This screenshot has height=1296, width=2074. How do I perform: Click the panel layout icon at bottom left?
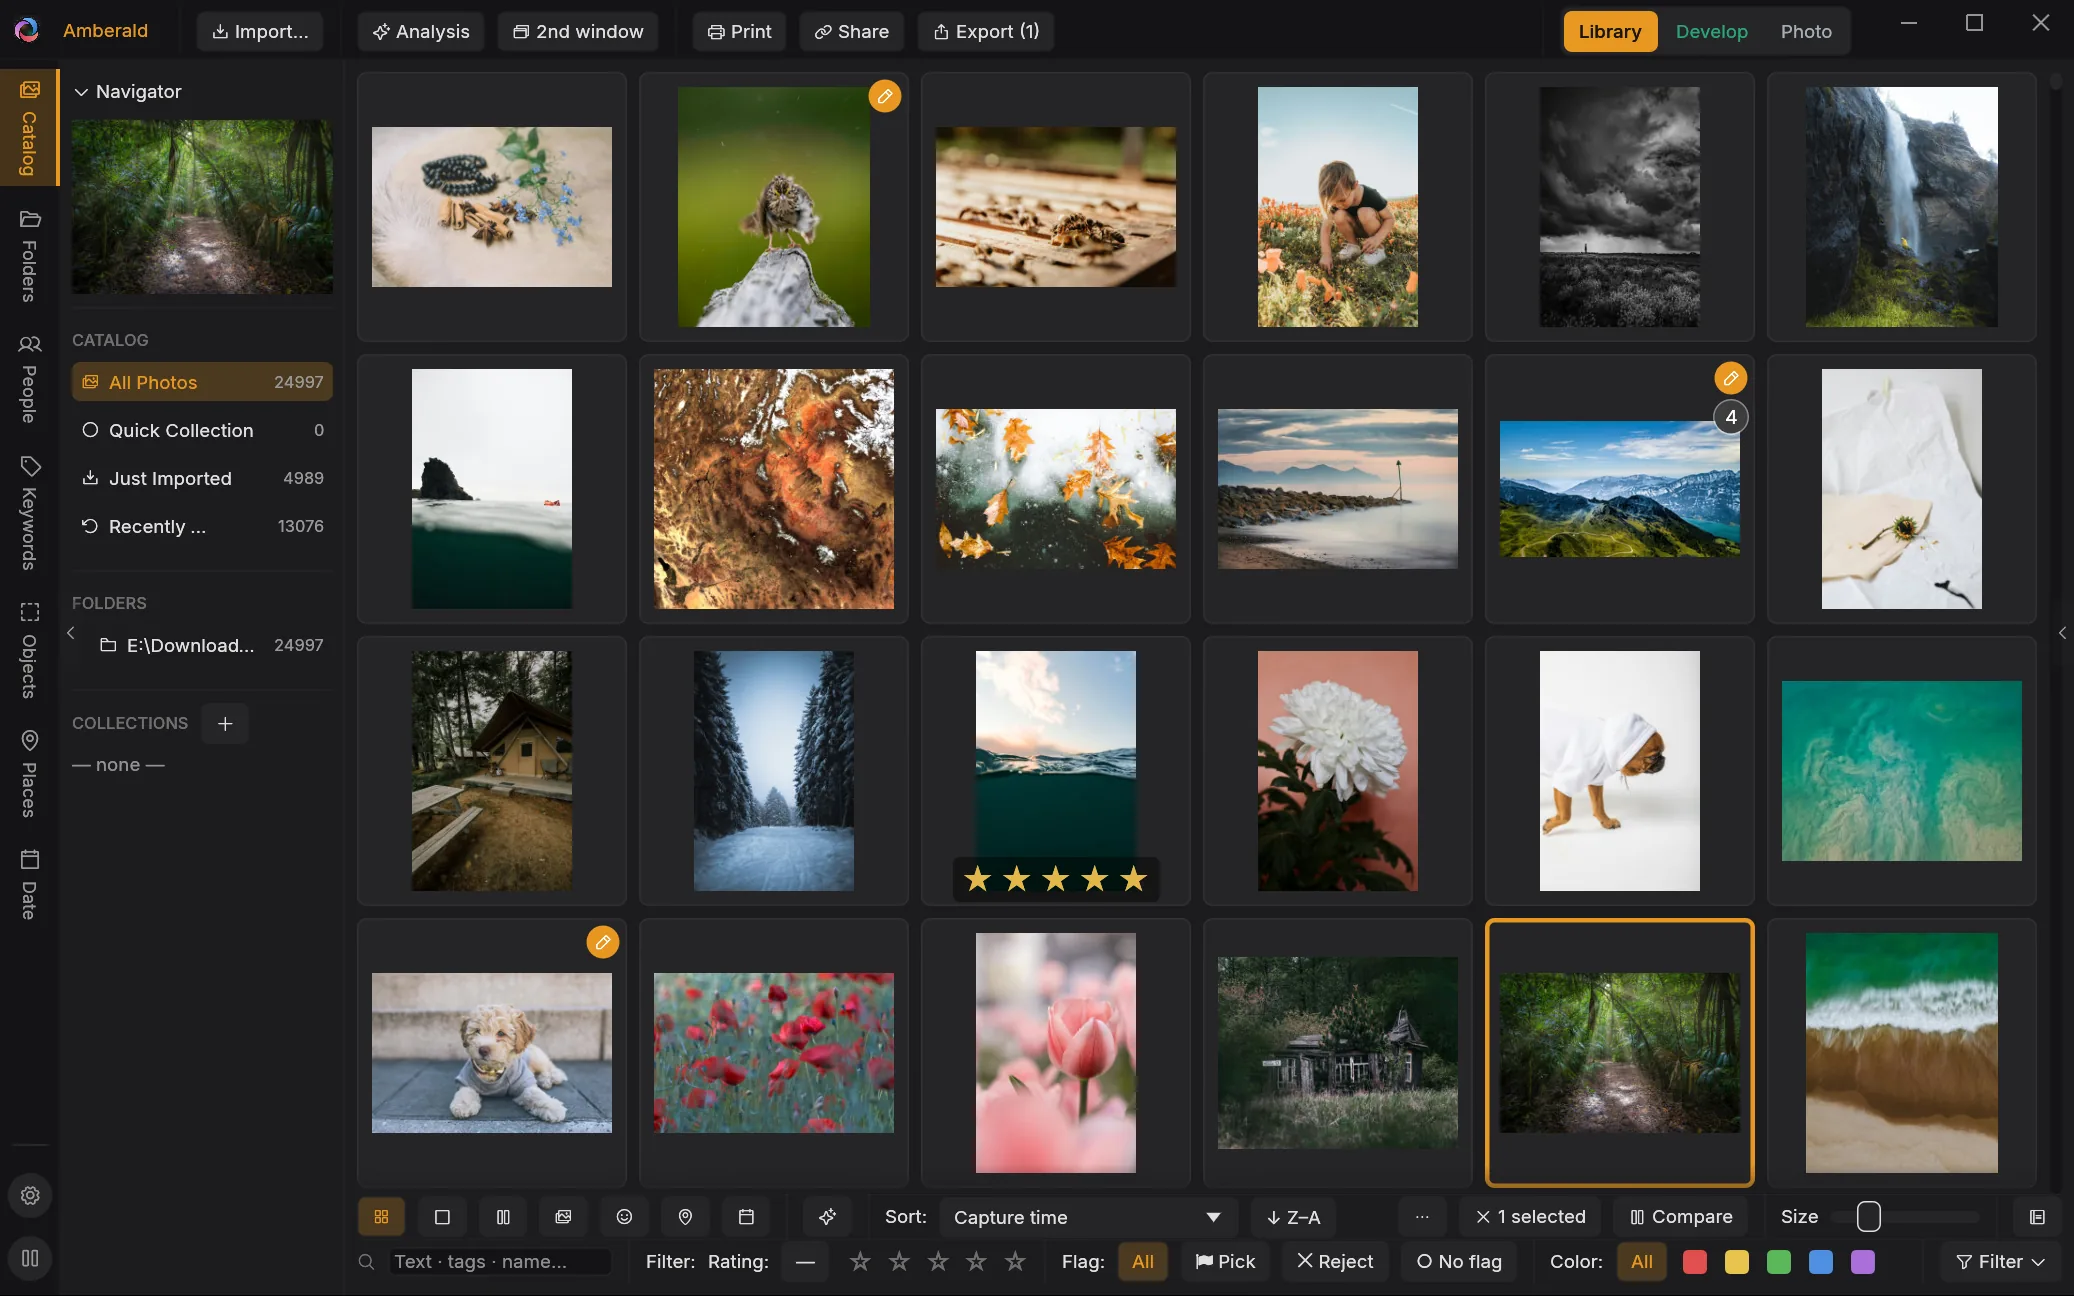point(30,1258)
